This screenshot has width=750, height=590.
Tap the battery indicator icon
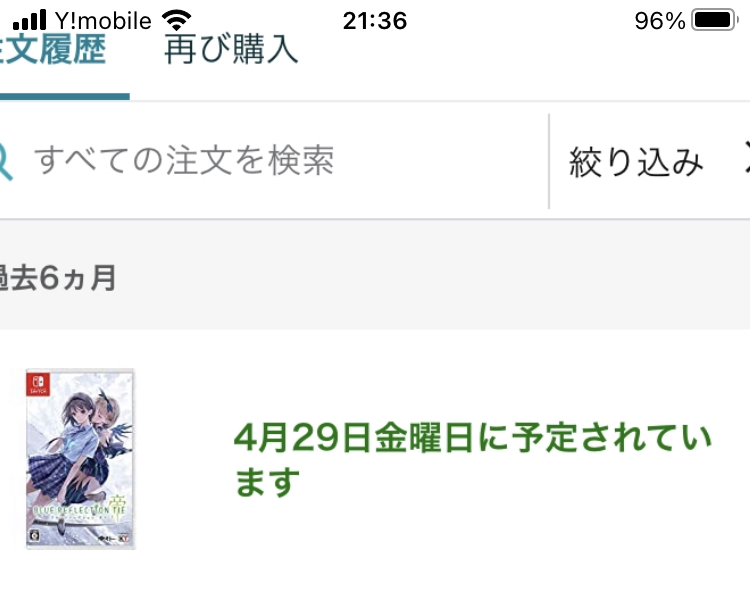click(714, 20)
